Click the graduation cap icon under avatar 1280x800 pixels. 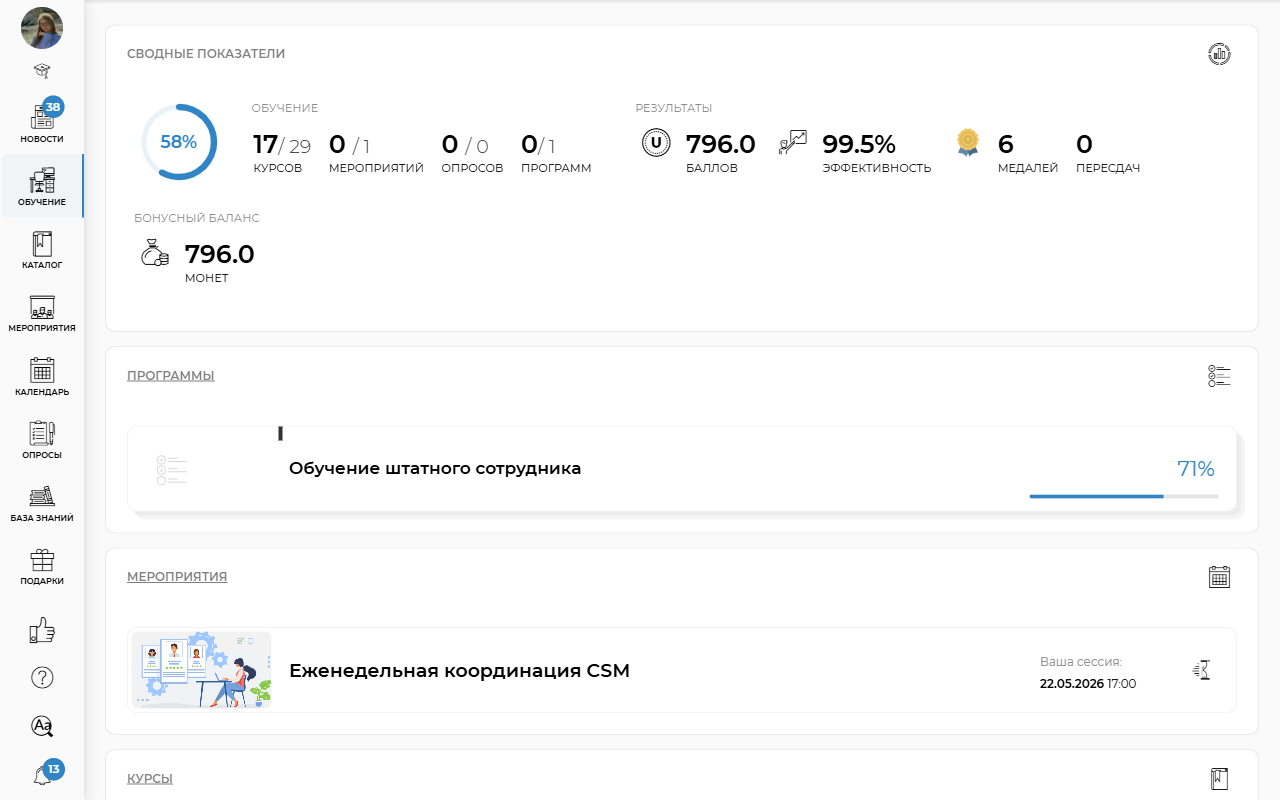[42, 71]
